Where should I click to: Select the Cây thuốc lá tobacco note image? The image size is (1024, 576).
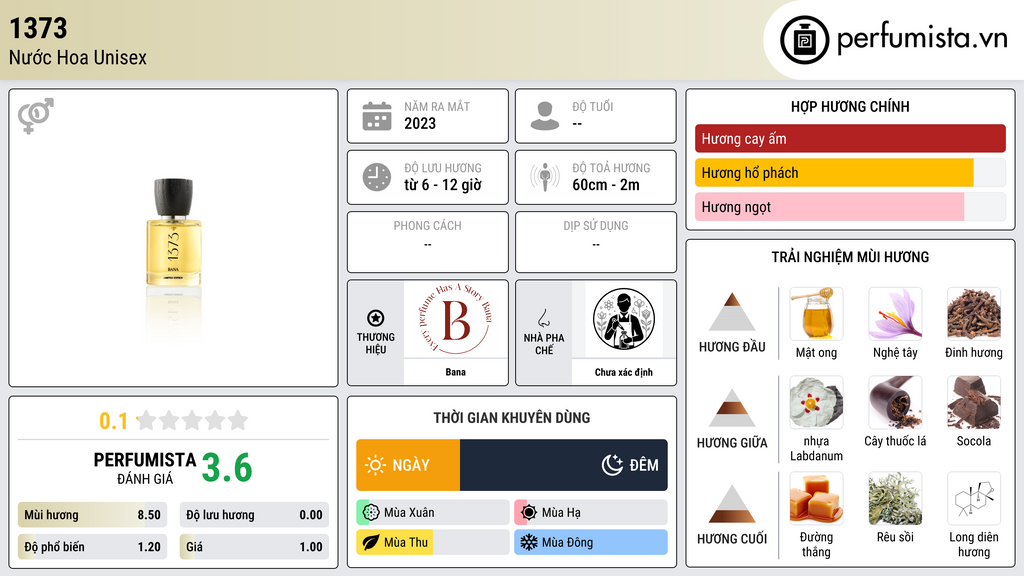pyautogui.click(x=895, y=402)
